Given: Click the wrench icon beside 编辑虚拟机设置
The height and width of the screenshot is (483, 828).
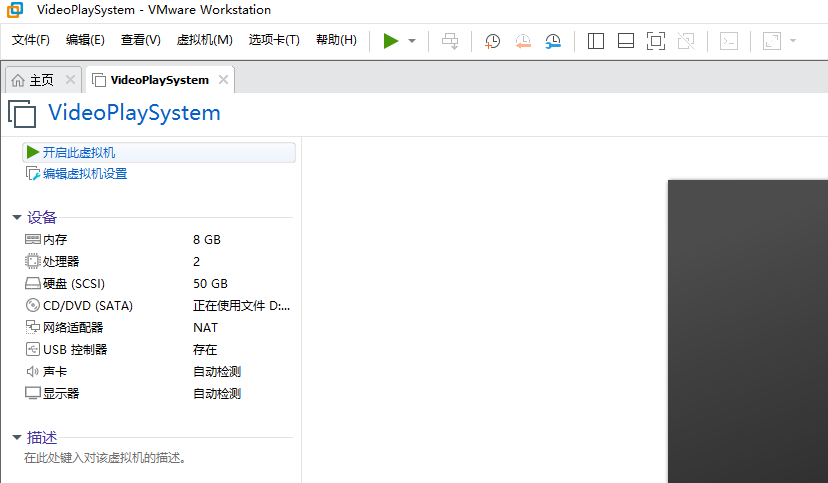Looking at the screenshot, I should [x=33, y=173].
